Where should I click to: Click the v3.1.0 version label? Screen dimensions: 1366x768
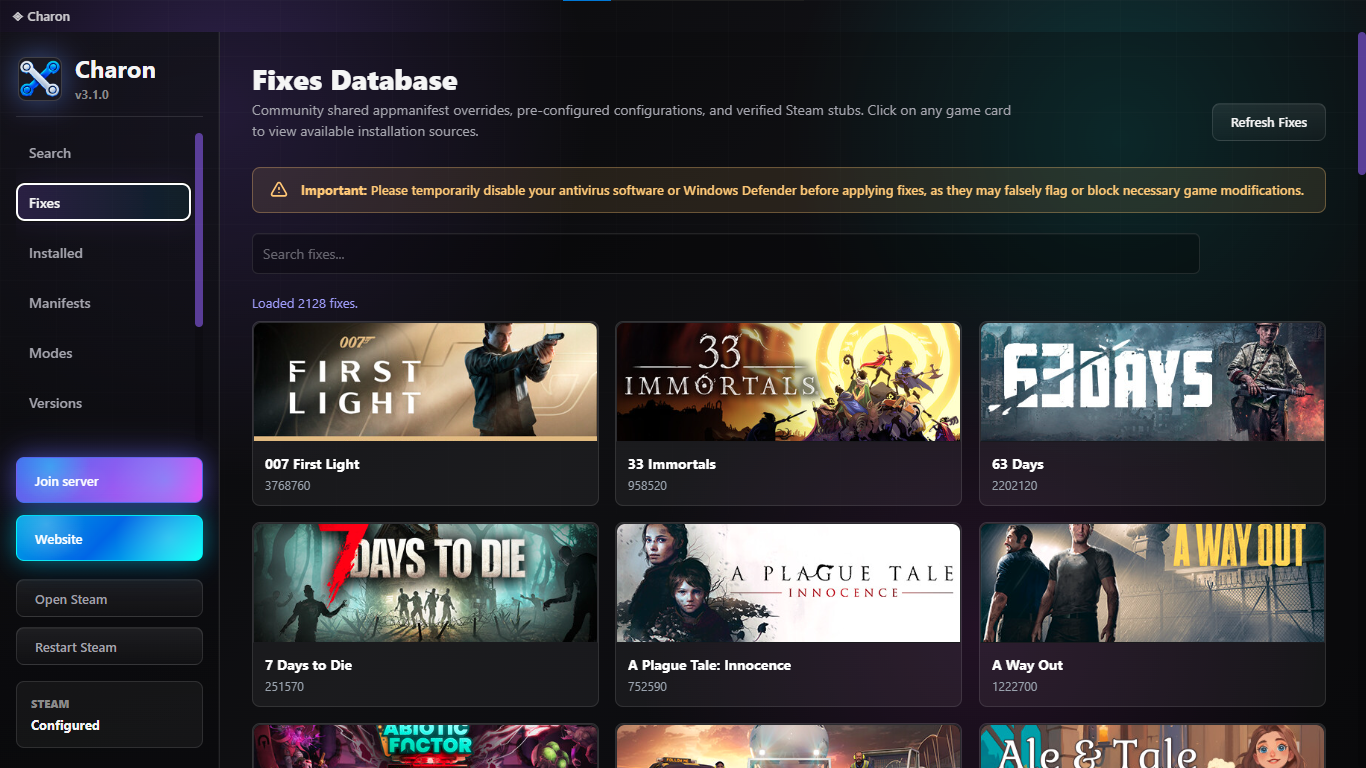(x=92, y=95)
